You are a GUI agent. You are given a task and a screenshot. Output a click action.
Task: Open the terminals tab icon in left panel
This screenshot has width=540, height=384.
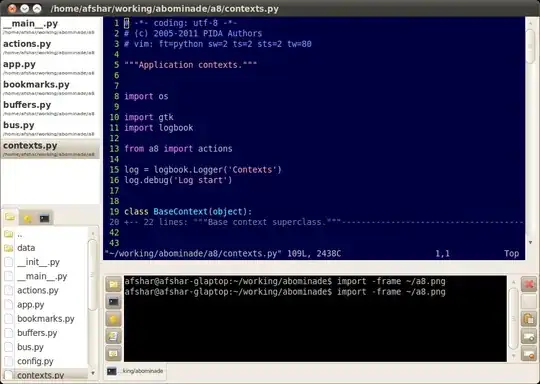click(x=44, y=218)
